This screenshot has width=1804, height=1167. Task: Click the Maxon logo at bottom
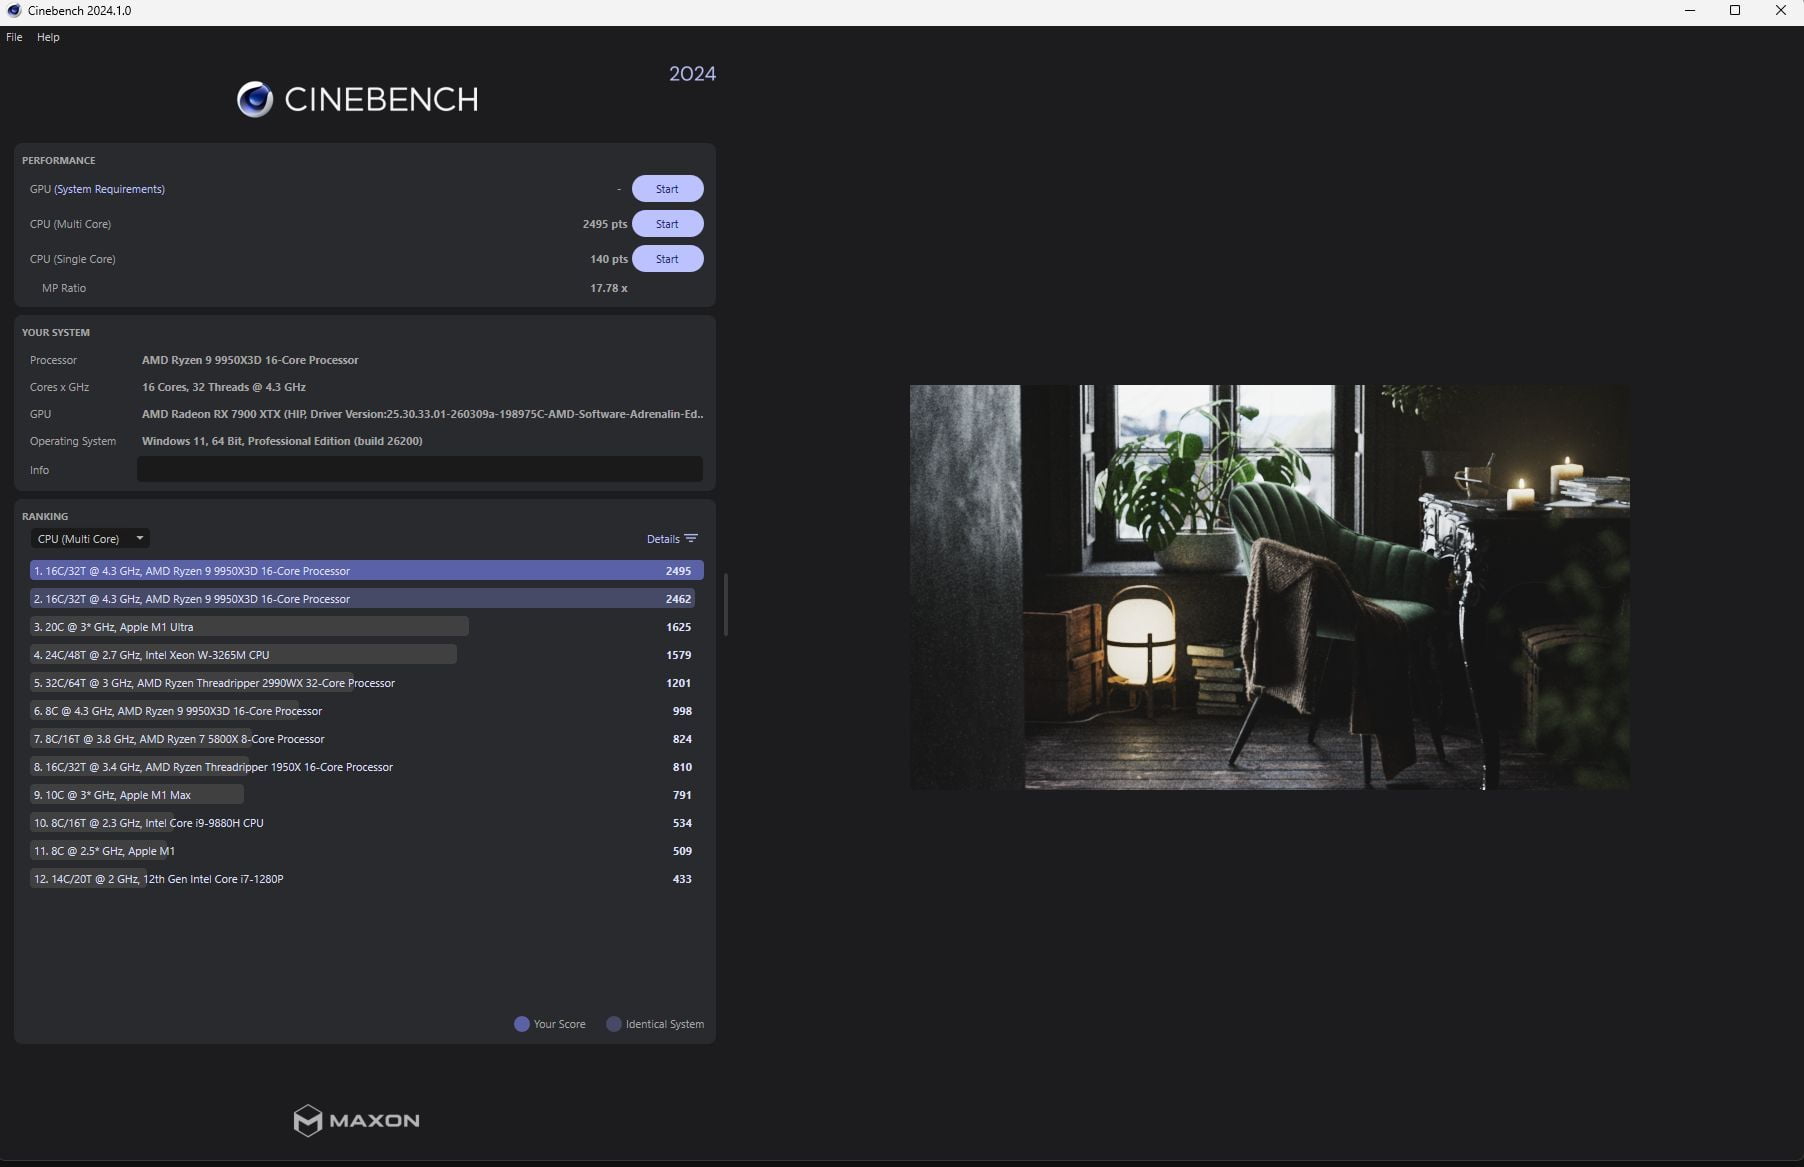(x=356, y=1121)
